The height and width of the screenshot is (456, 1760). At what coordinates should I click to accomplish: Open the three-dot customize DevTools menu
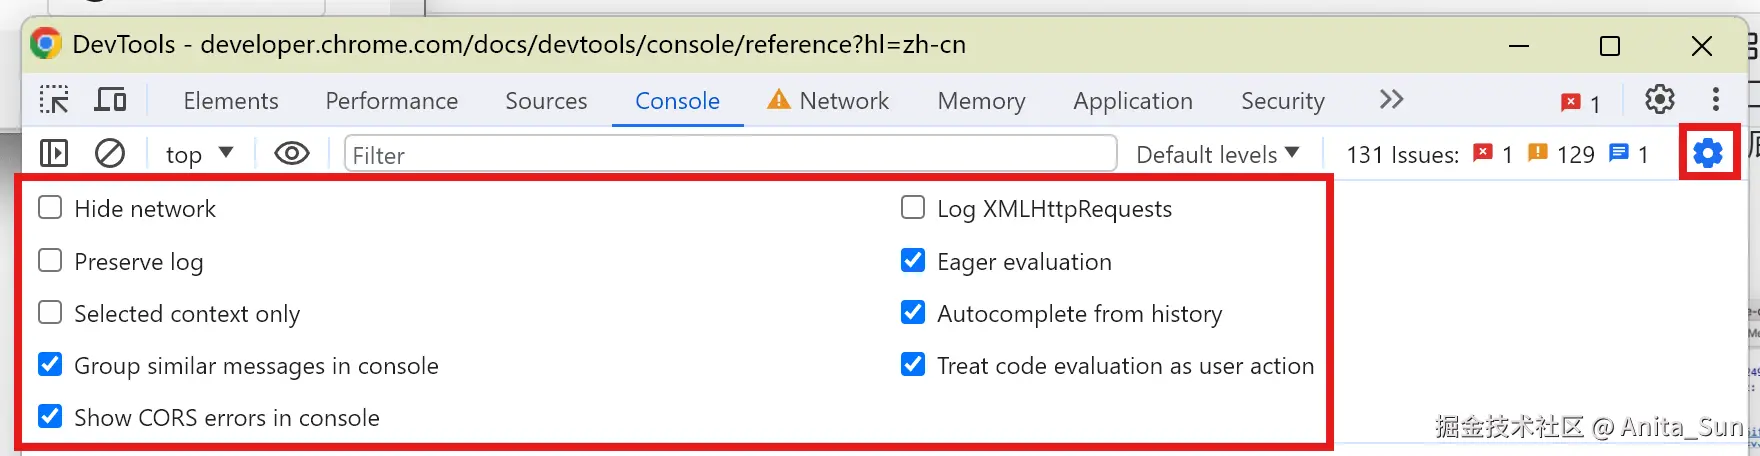(x=1716, y=99)
